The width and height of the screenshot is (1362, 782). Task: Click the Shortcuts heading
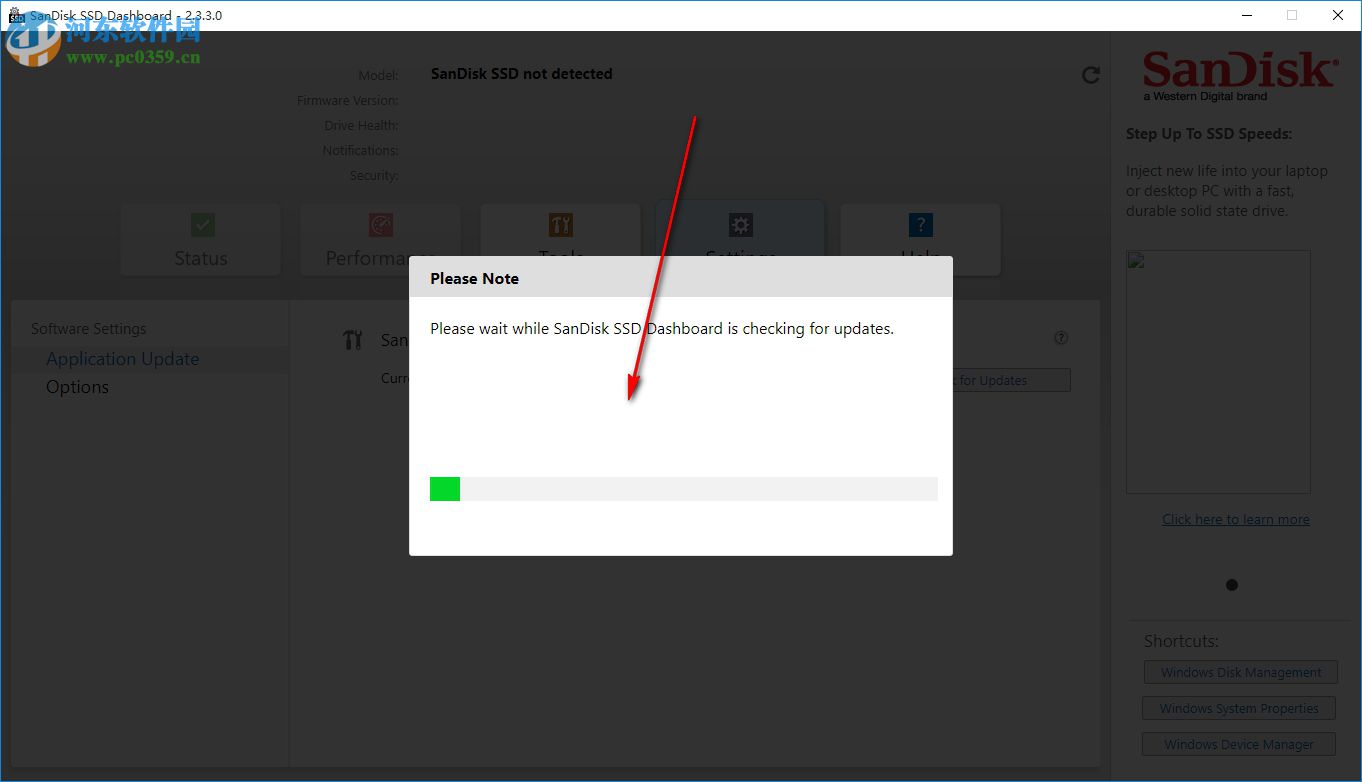(1181, 641)
